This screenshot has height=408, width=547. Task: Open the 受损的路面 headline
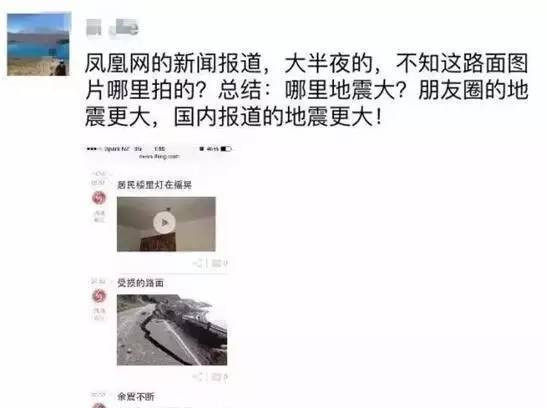pyautogui.click(x=140, y=283)
